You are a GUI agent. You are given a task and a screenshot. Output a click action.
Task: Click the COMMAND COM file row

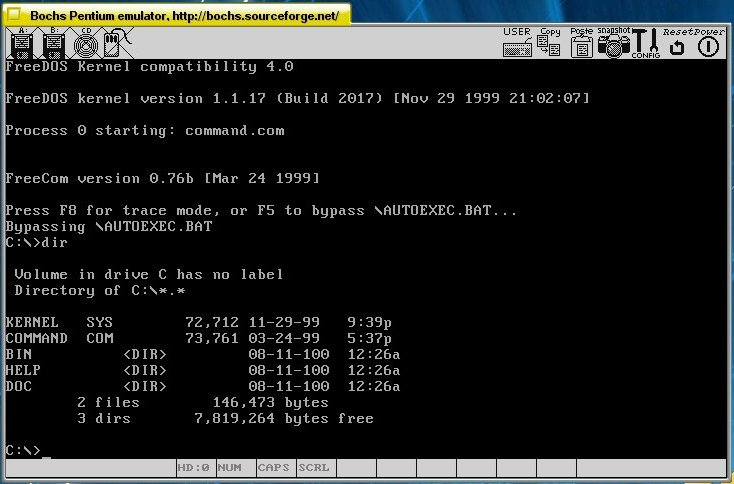198,338
